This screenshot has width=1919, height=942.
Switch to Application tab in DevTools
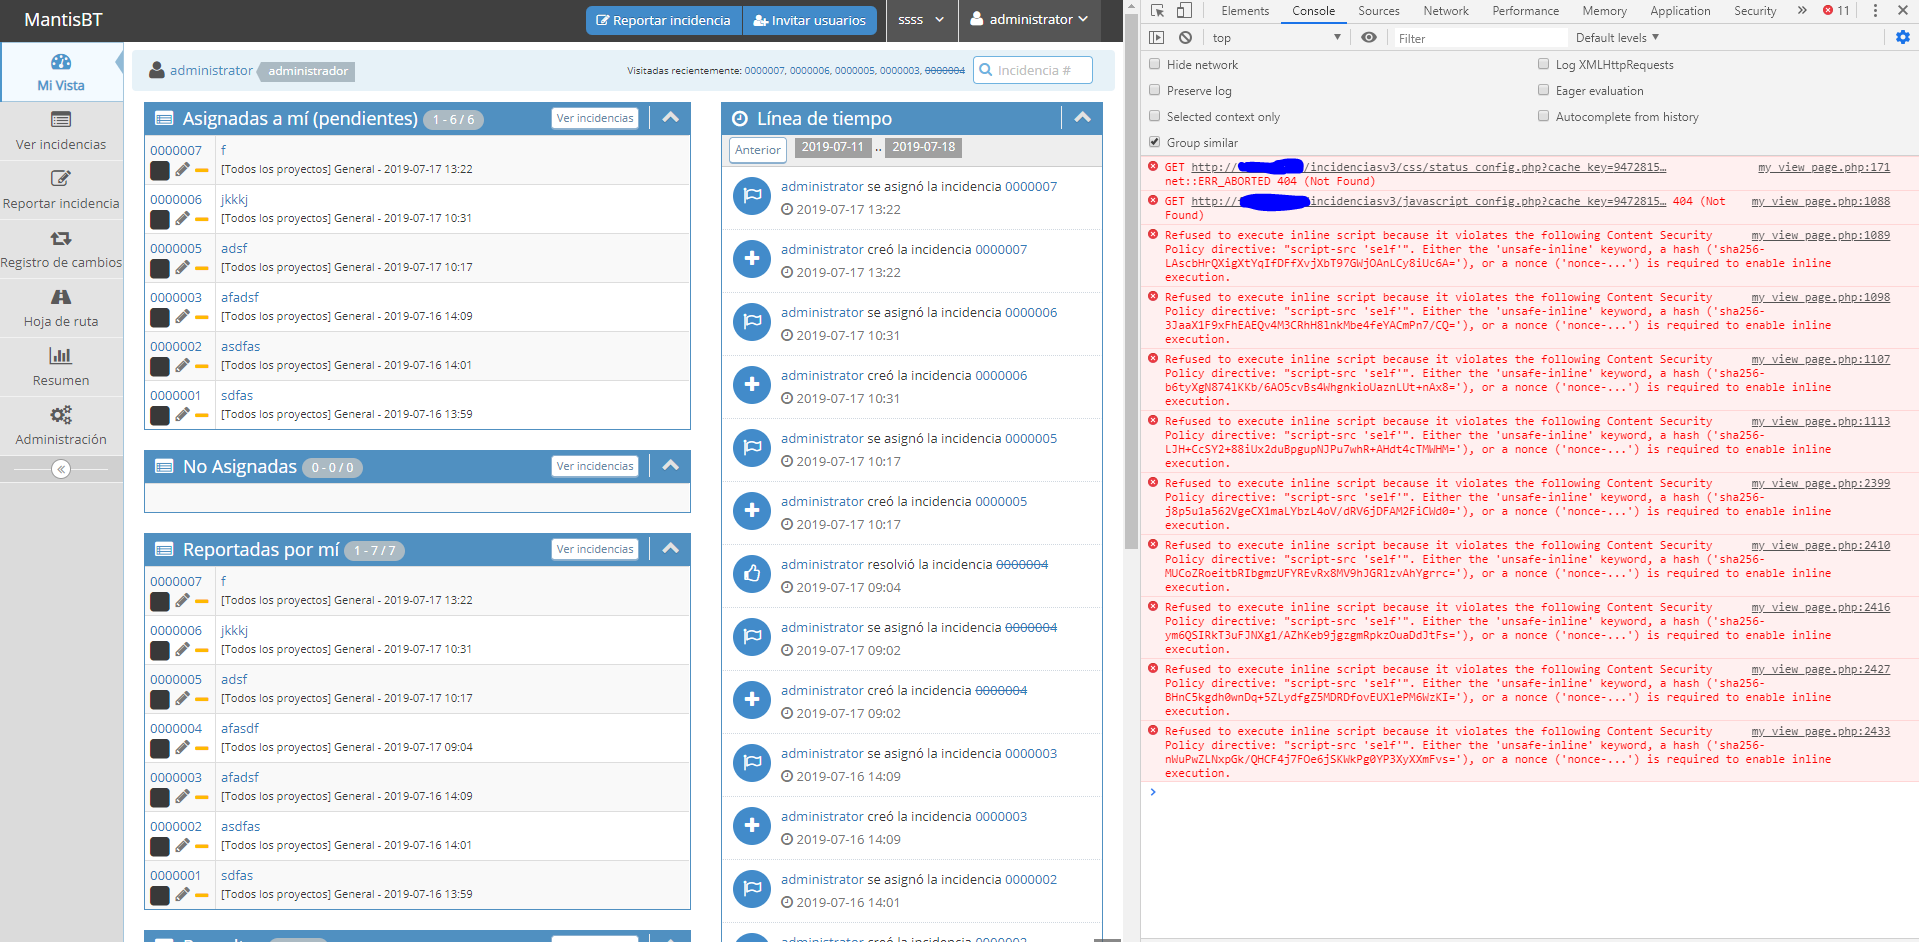click(x=1680, y=11)
